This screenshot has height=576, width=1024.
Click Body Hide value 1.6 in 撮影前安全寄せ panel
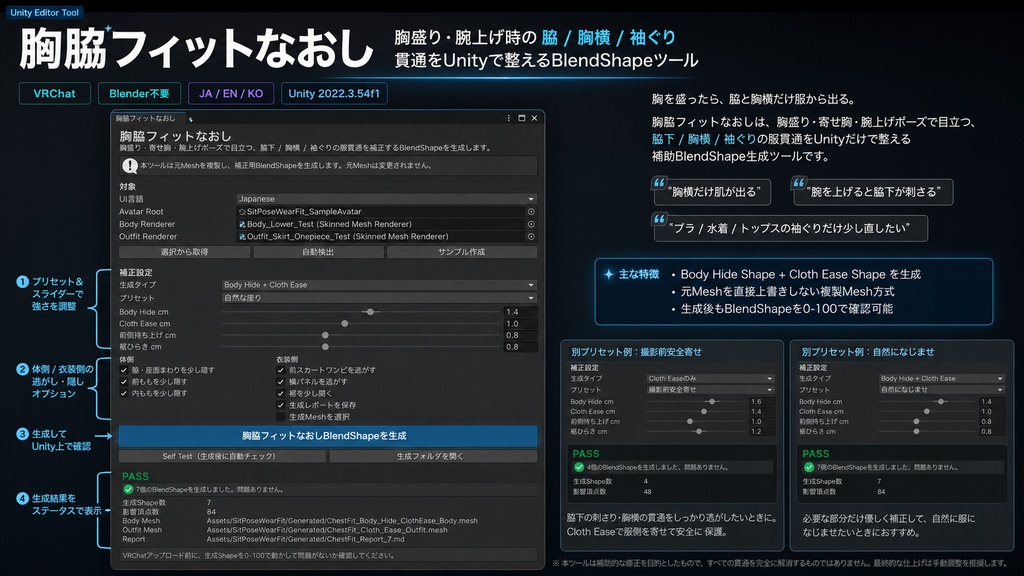[x=761, y=402]
